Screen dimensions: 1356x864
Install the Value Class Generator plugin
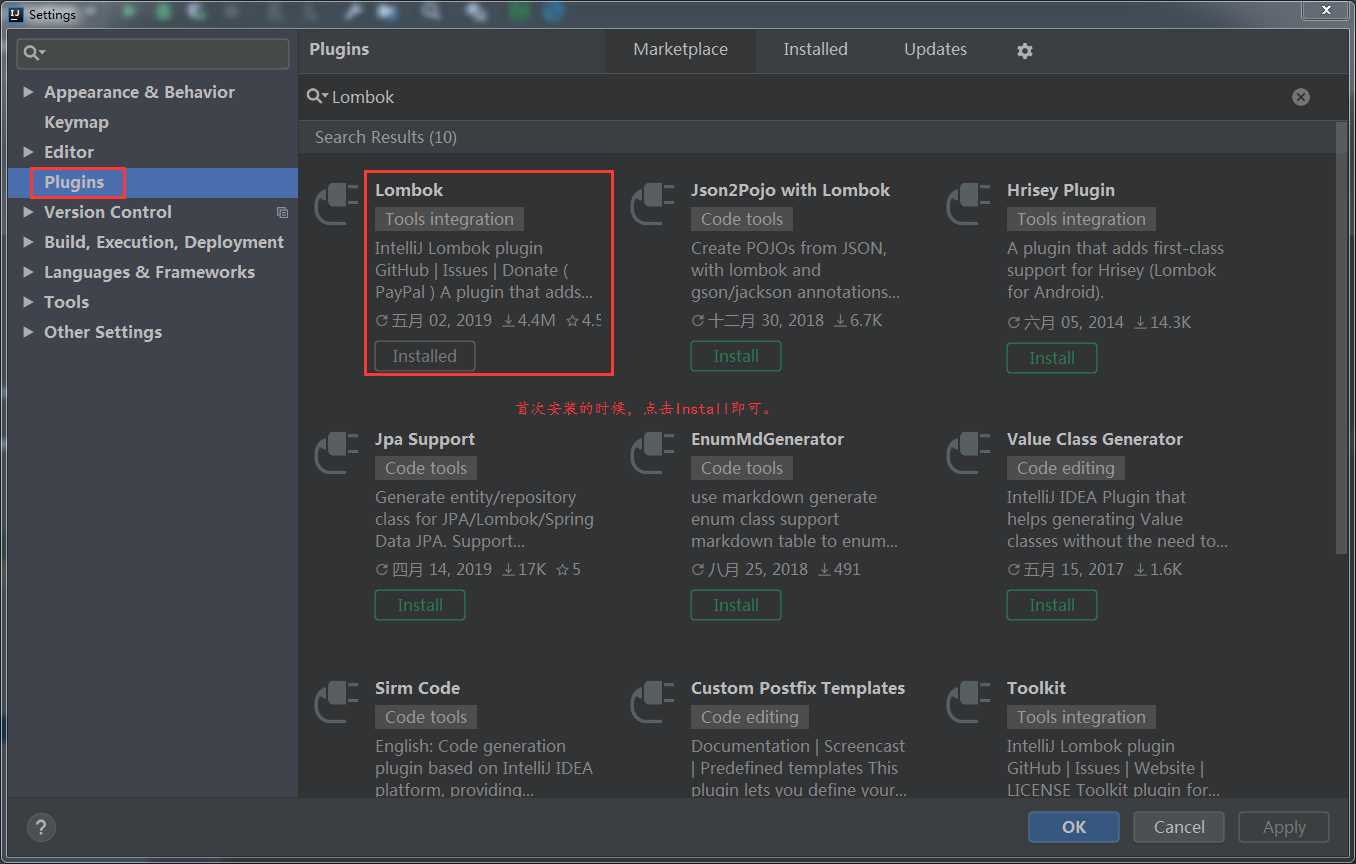point(1052,605)
